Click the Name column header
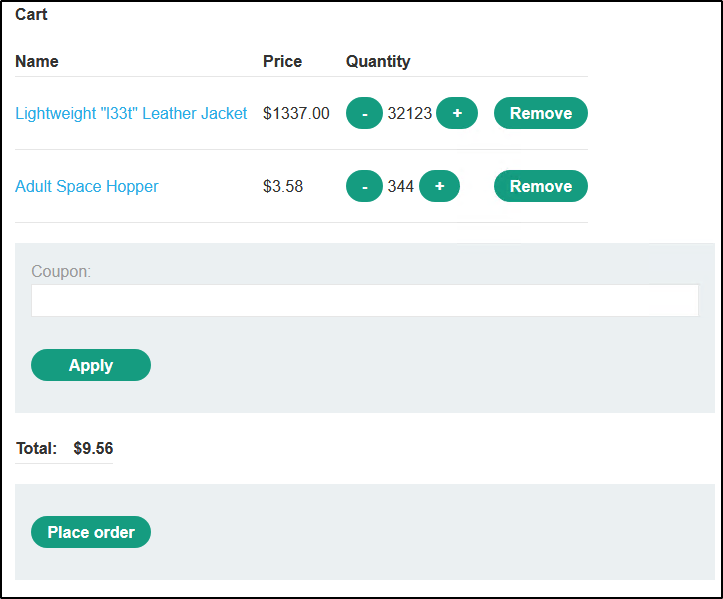Image resolution: width=723 pixels, height=599 pixels. 37,61
